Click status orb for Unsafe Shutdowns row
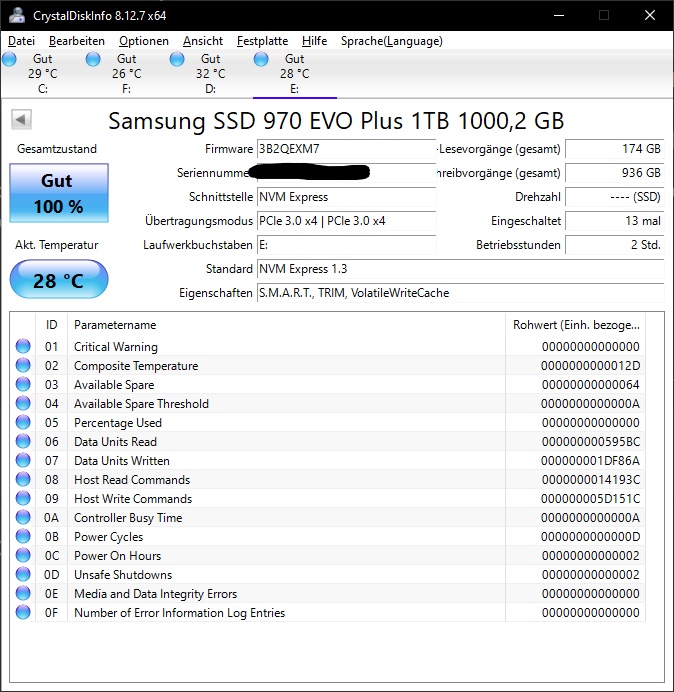The width and height of the screenshot is (674, 692). tap(23, 574)
